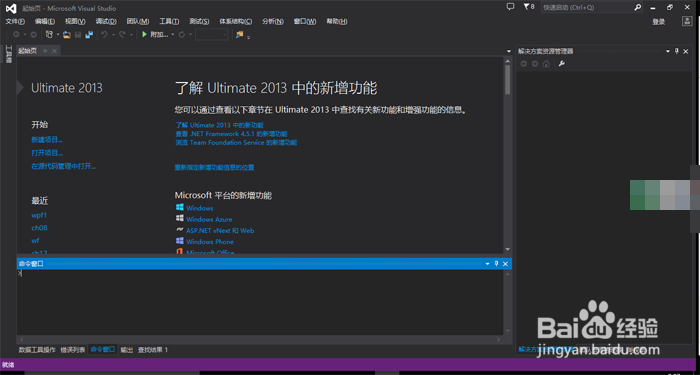Expand the Redo history dropdown arrow

tap(131, 34)
